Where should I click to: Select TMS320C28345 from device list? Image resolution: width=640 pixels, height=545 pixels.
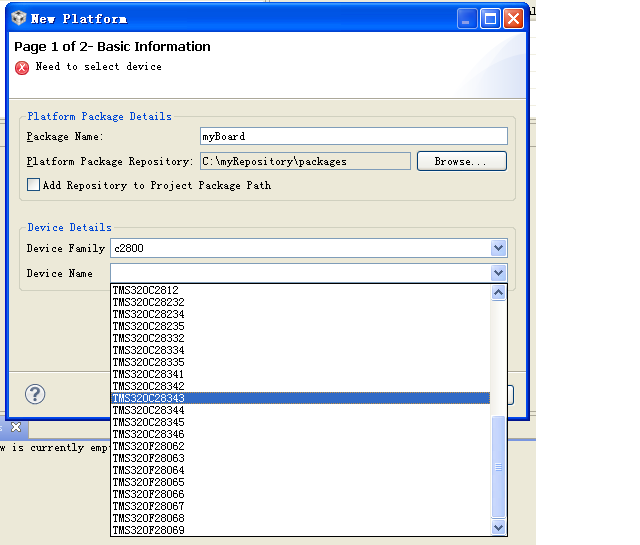(x=300, y=422)
